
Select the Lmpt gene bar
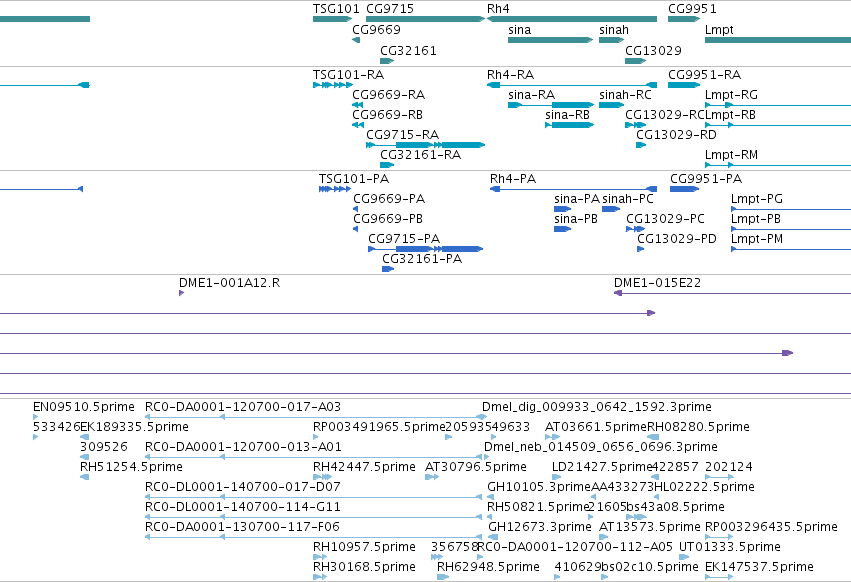coord(778,40)
